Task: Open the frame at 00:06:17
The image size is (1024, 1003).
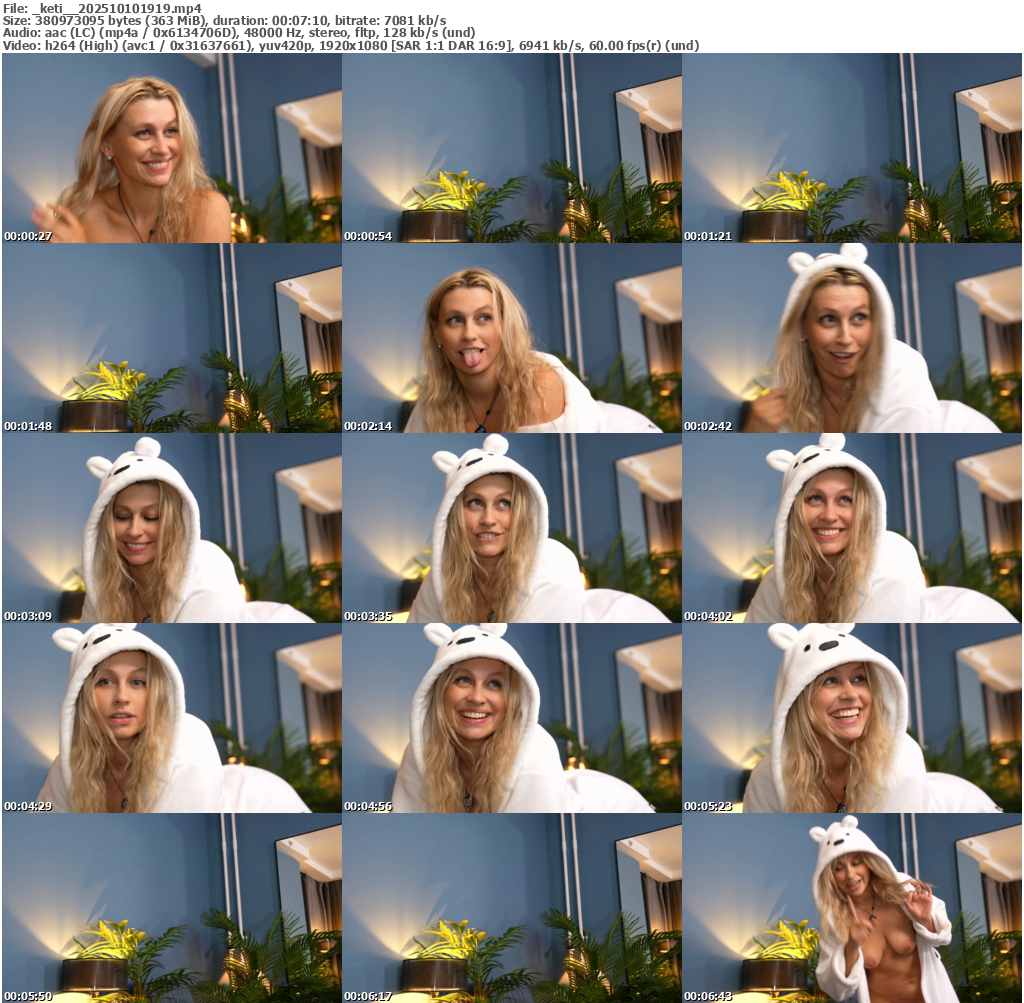Action: [511, 908]
